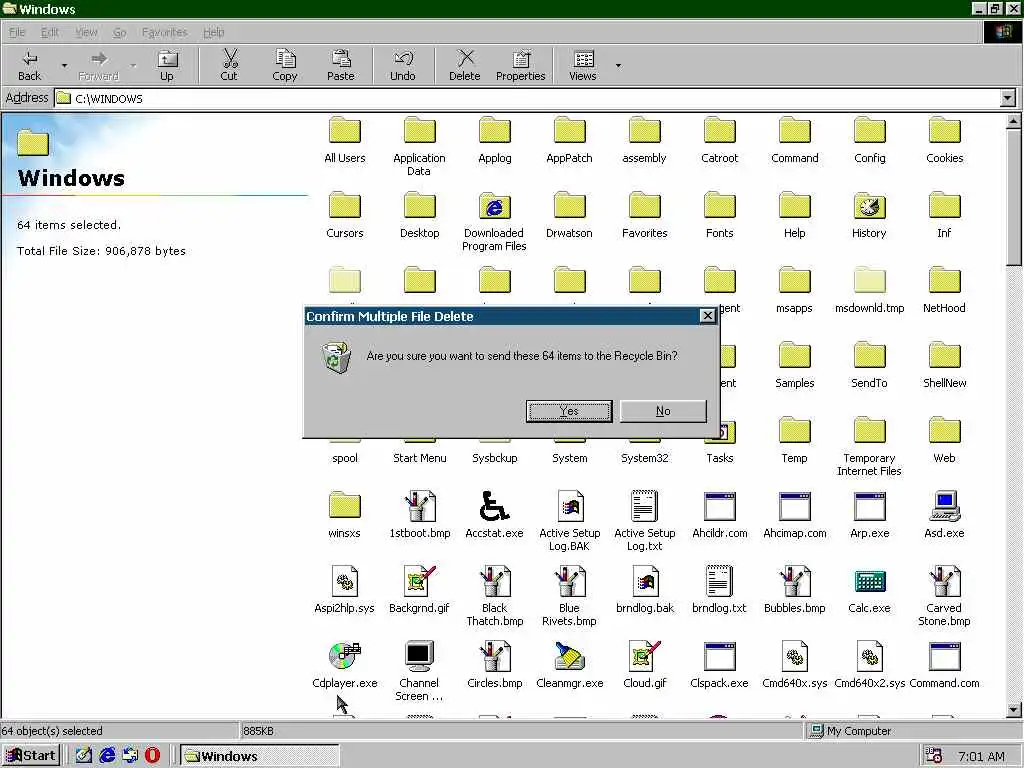
Task: Select the msdownld.tmp hidden folder
Action: pos(869,290)
